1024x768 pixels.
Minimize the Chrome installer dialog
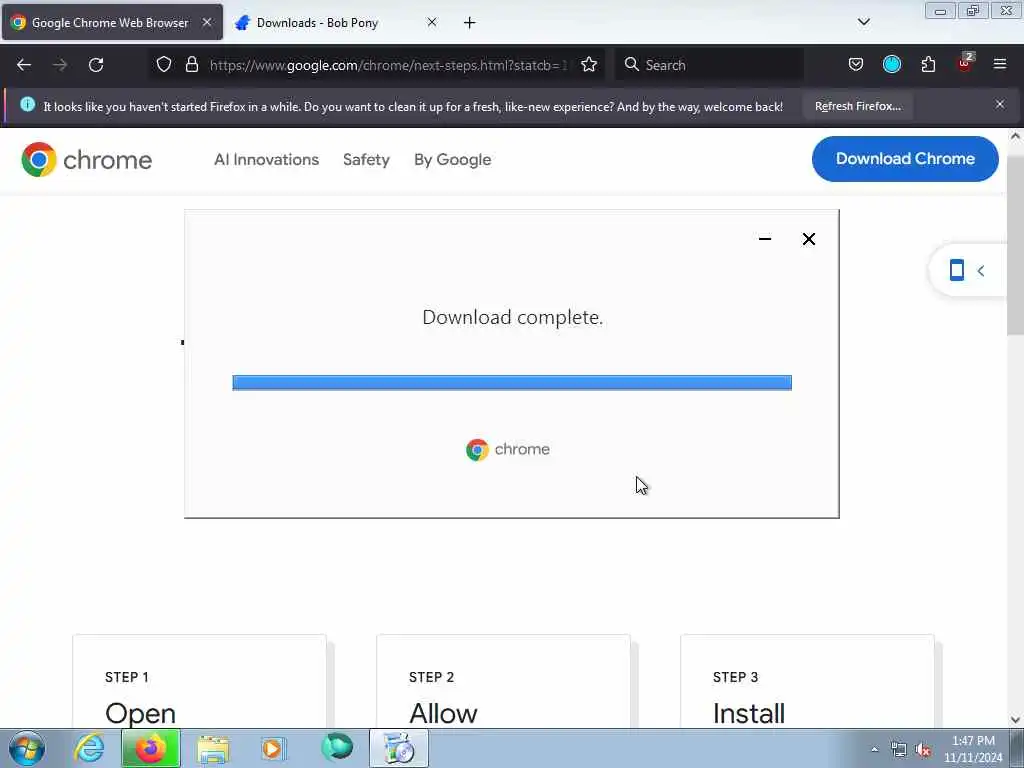pyautogui.click(x=765, y=239)
